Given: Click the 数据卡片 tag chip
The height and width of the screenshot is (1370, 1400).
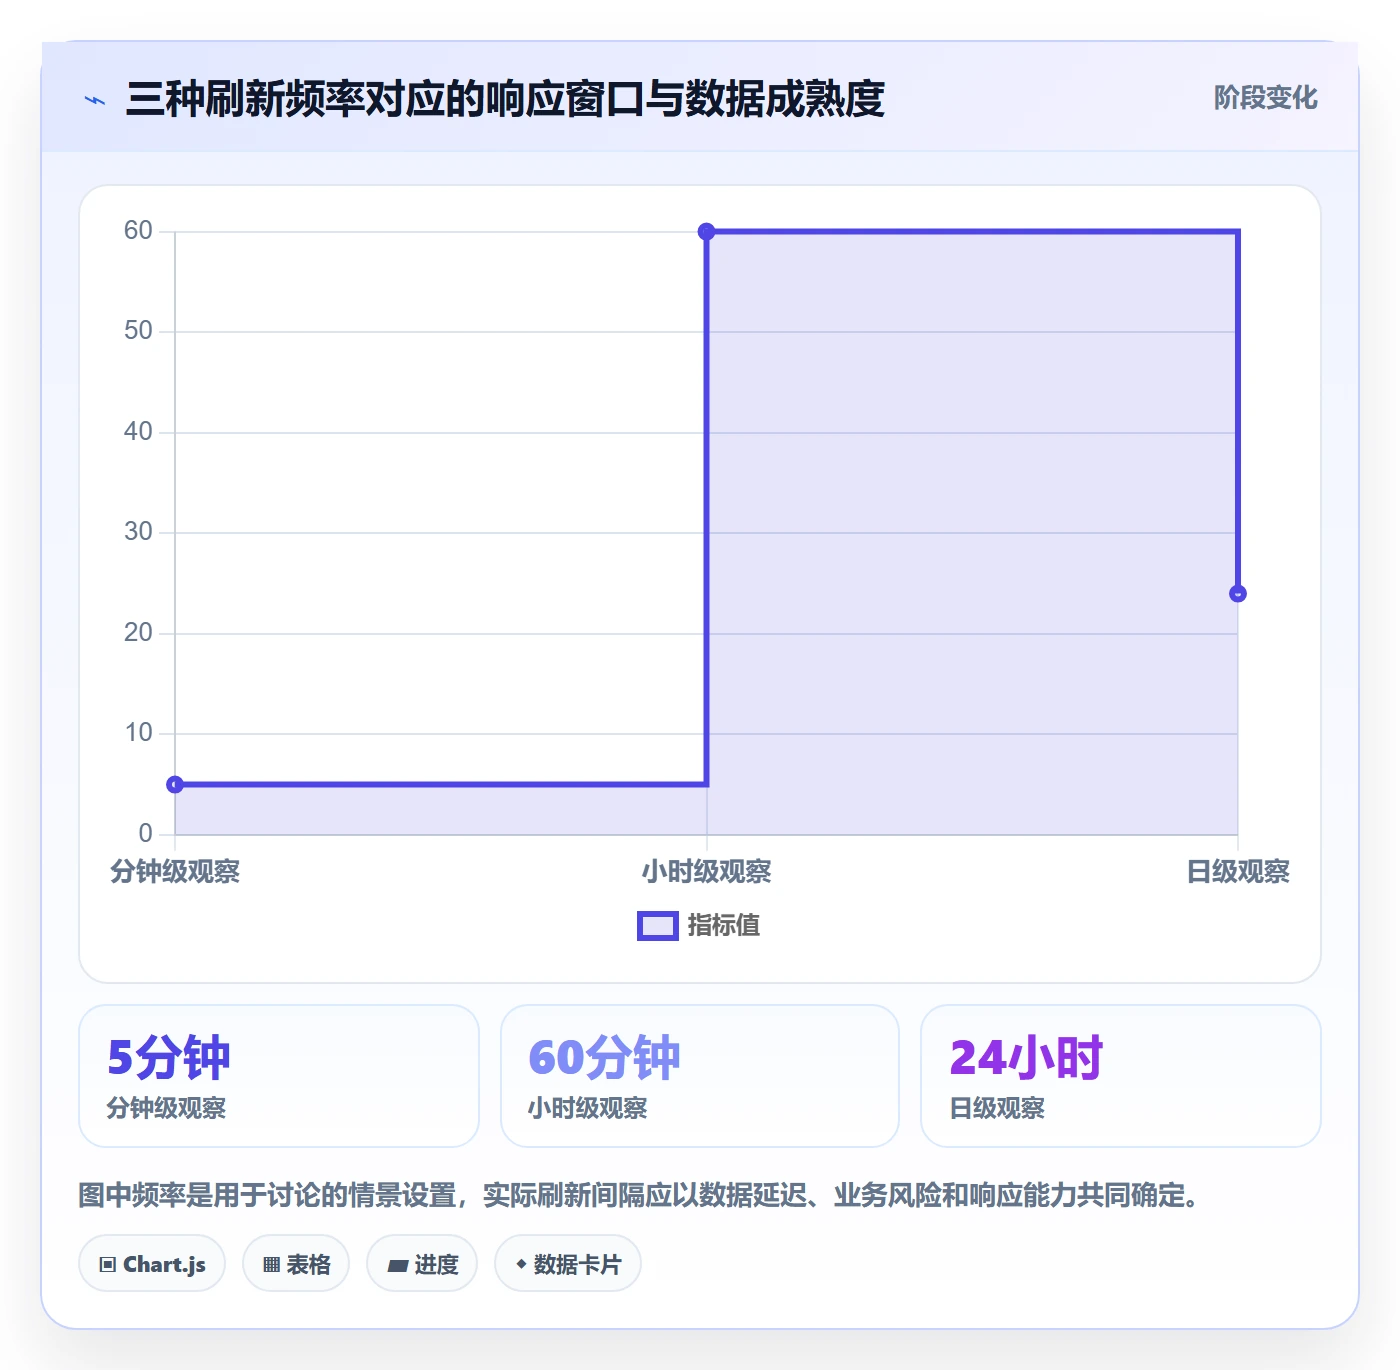Looking at the screenshot, I should pos(568,1264).
